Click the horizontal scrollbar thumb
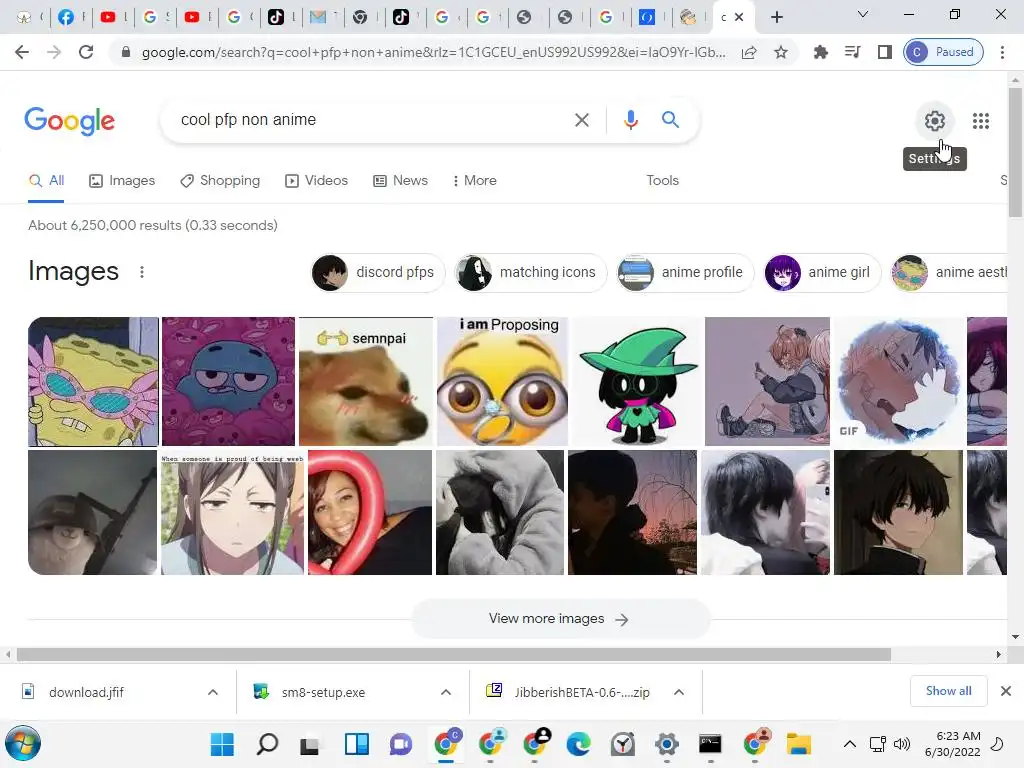 point(454,654)
